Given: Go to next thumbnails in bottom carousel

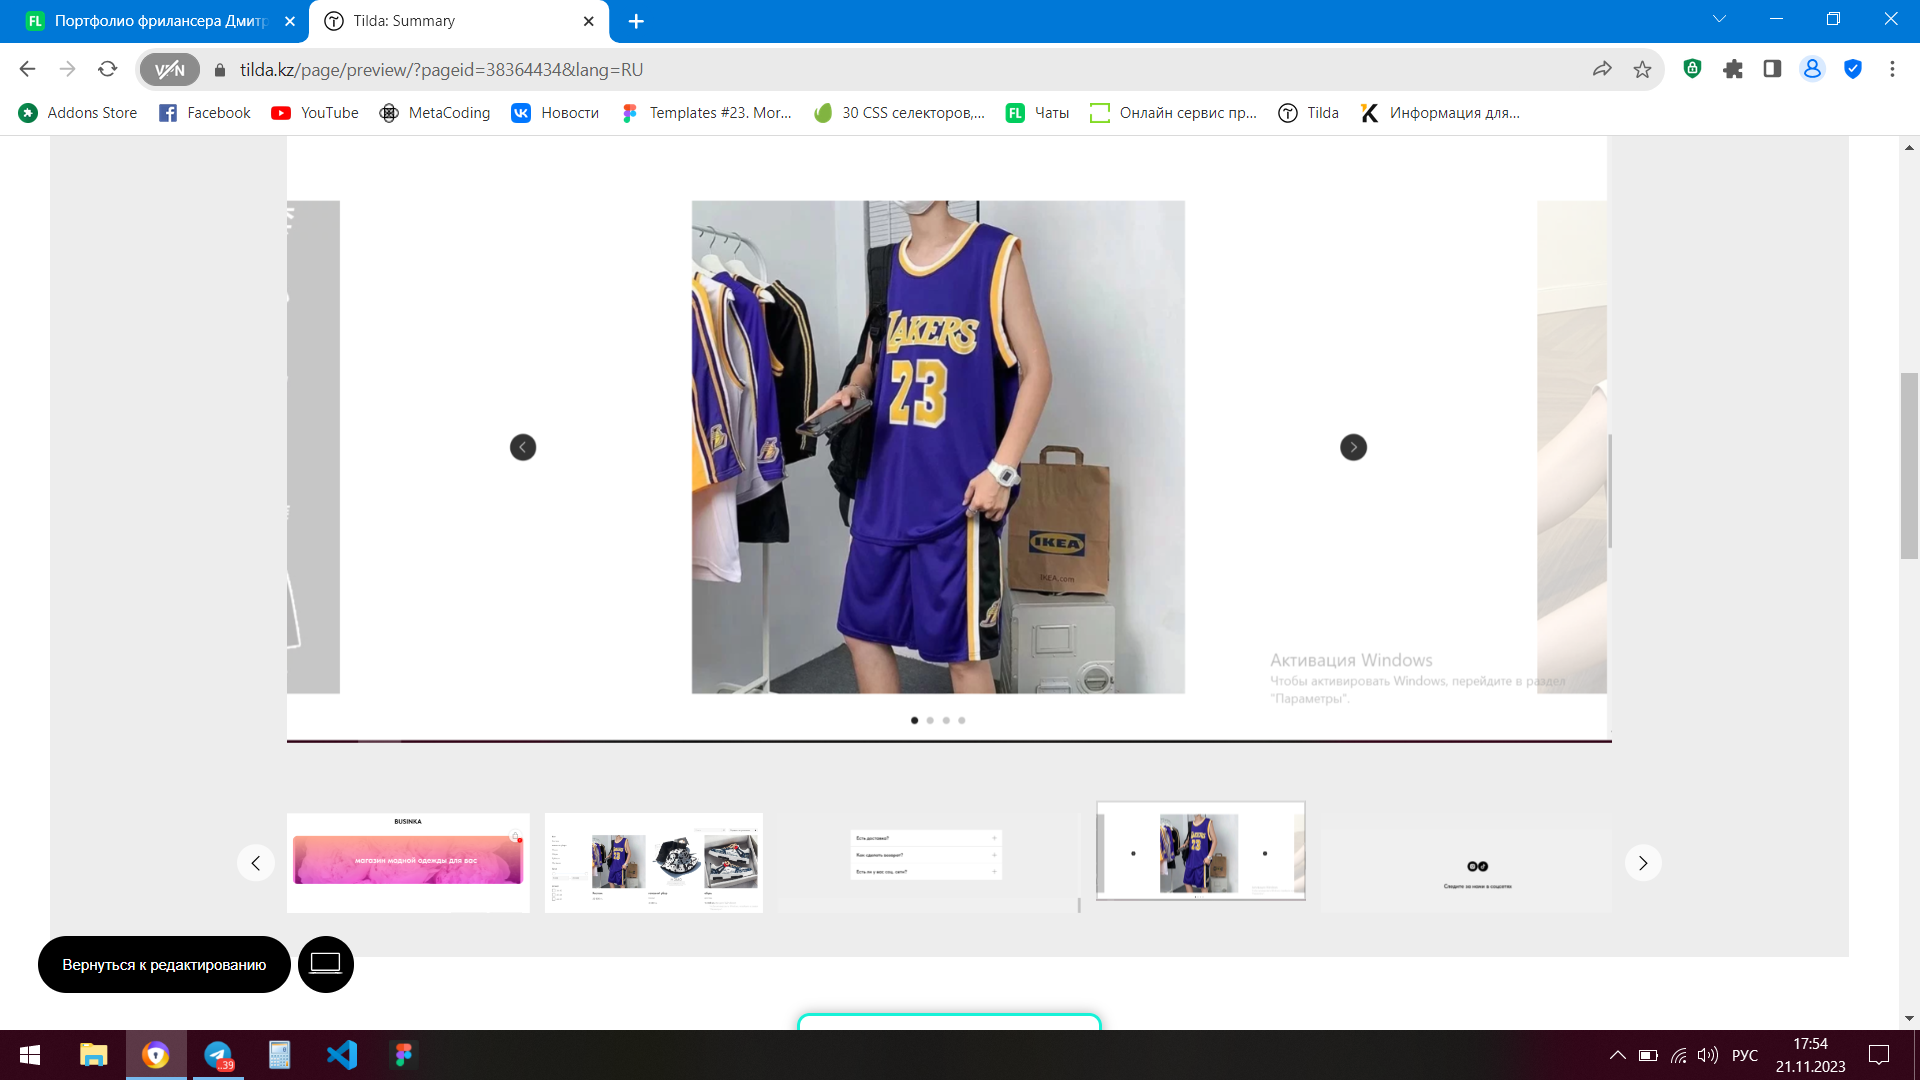Looking at the screenshot, I should 1643,863.
